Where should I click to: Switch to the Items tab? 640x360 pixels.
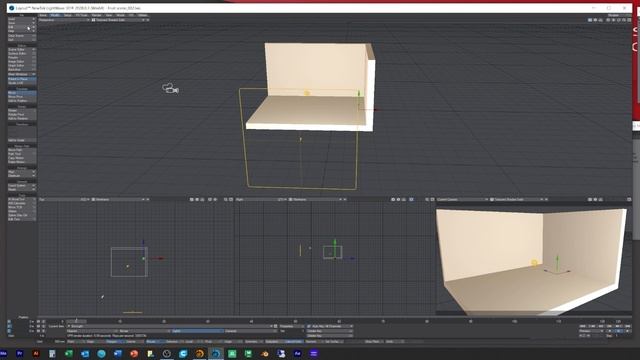43,15
